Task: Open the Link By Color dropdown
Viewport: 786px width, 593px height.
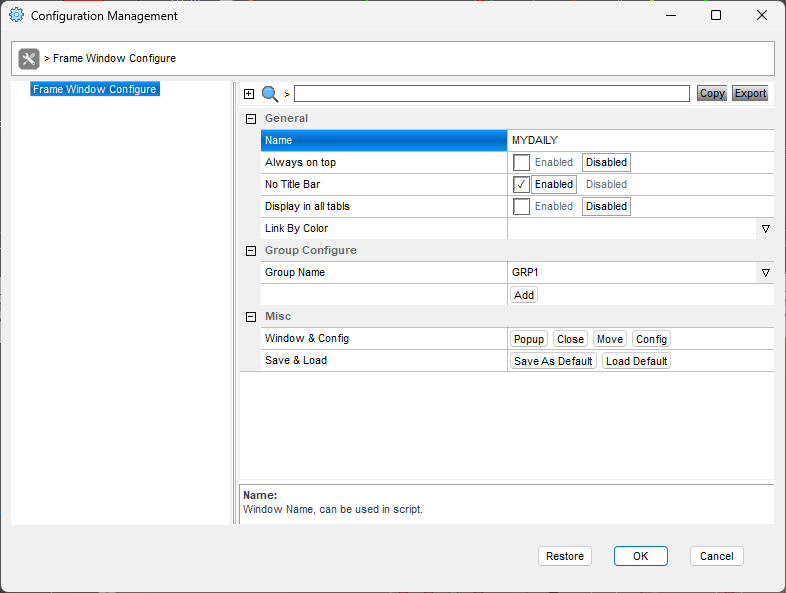Action: click(765, 229)
